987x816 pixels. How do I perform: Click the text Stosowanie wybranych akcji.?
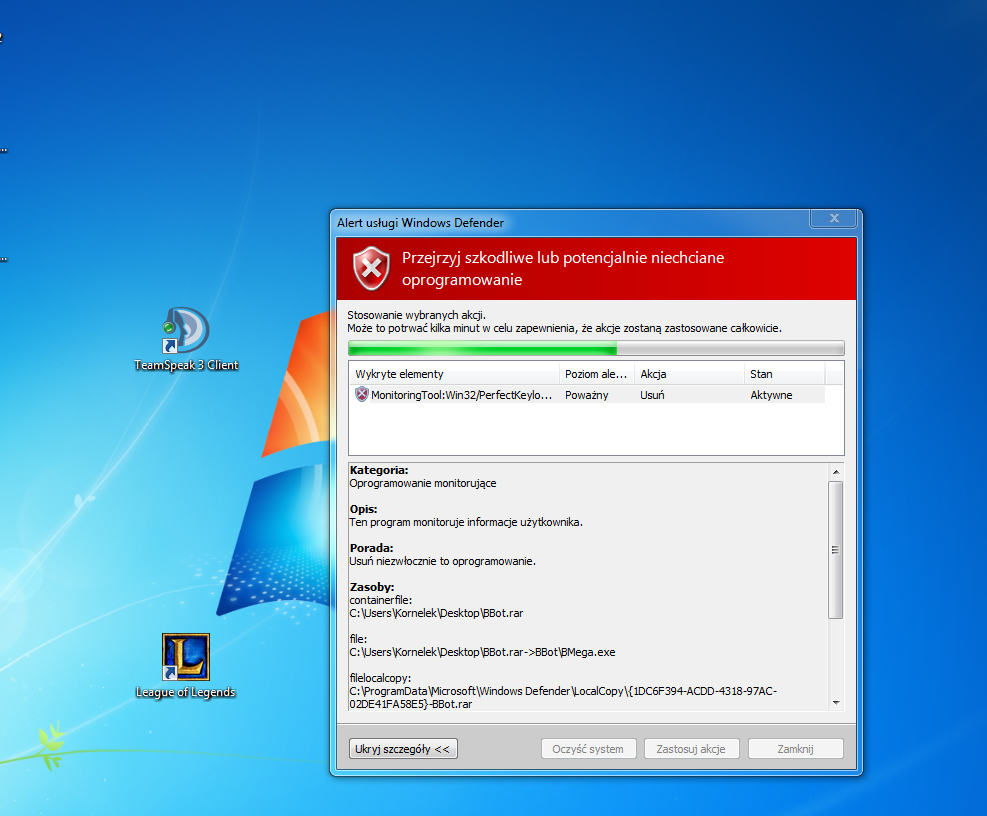(x=416, y=315)
